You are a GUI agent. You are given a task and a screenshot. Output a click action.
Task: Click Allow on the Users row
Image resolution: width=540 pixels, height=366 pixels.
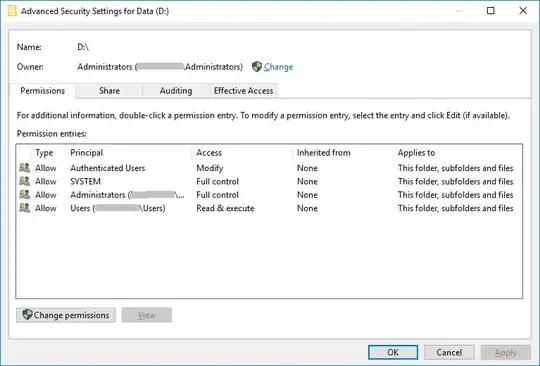(46, 208)
